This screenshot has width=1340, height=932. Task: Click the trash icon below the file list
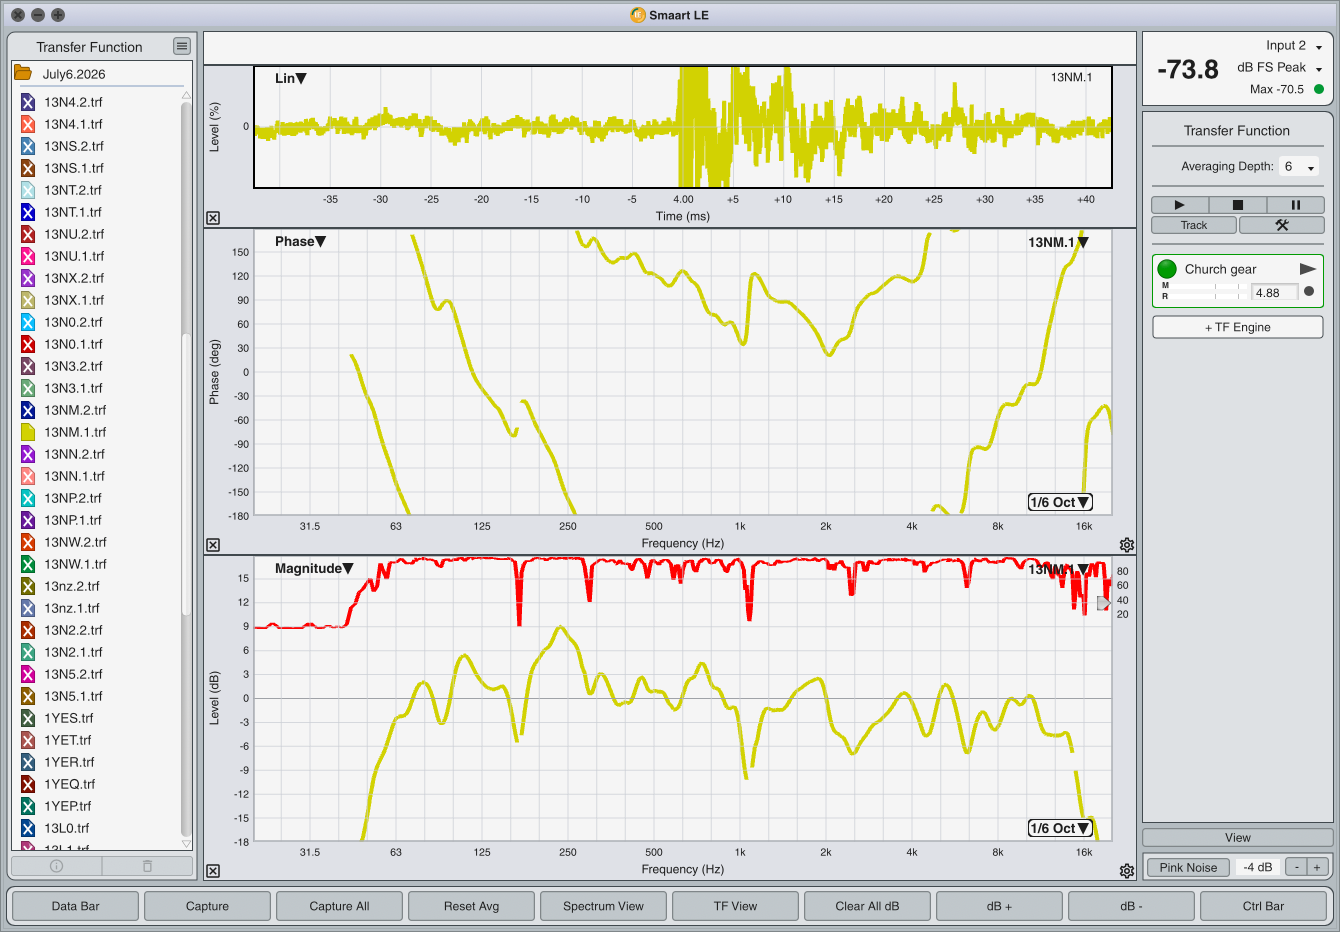147,866
